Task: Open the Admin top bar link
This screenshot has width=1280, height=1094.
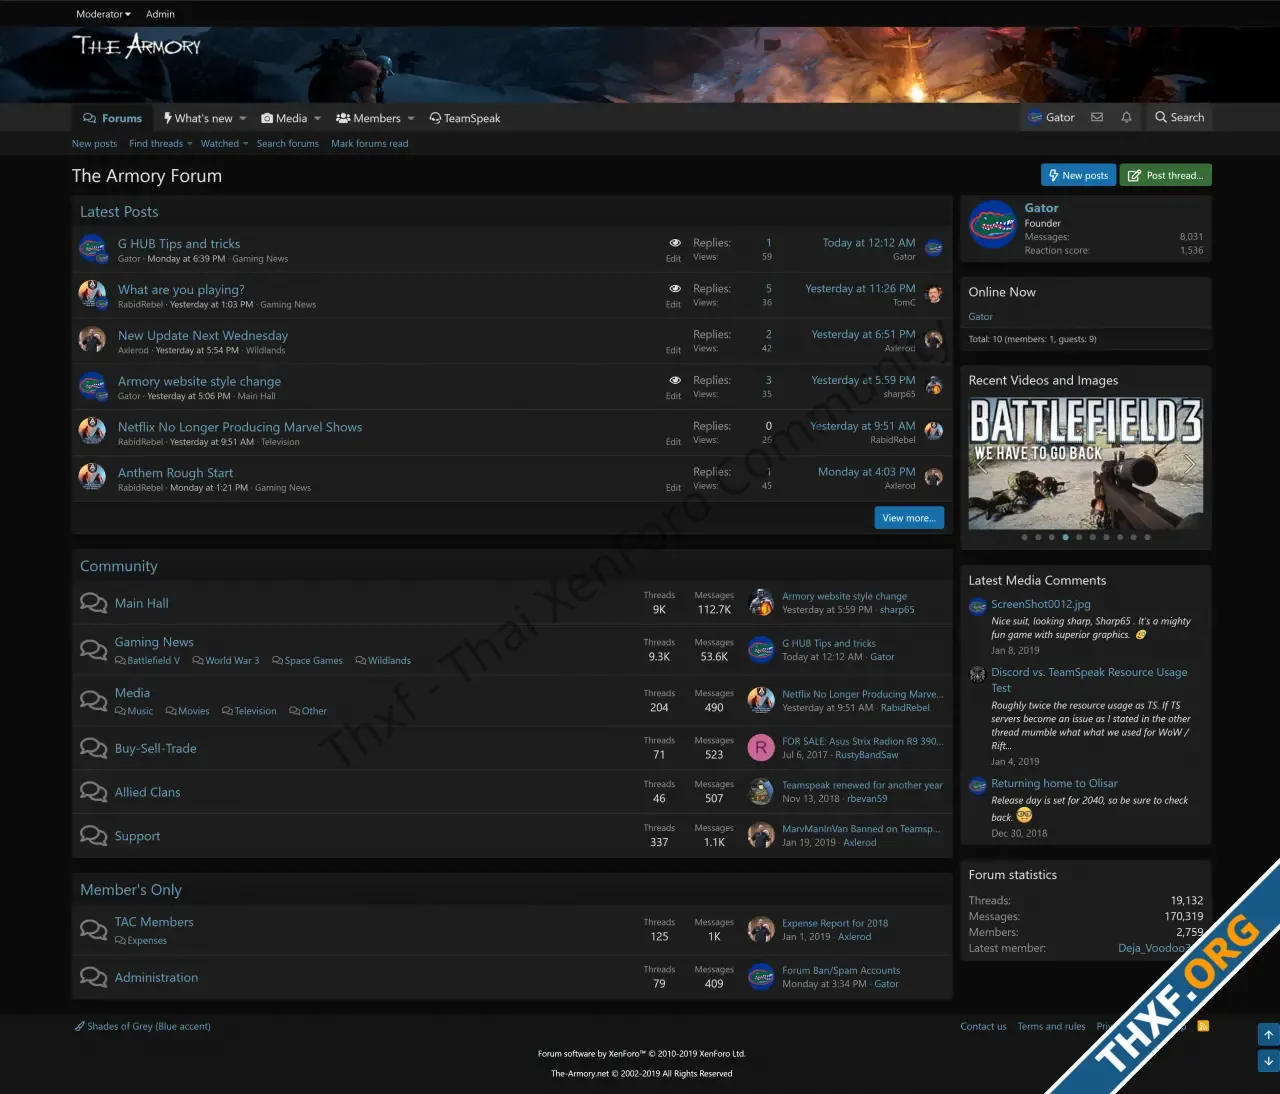Action: 160,14
